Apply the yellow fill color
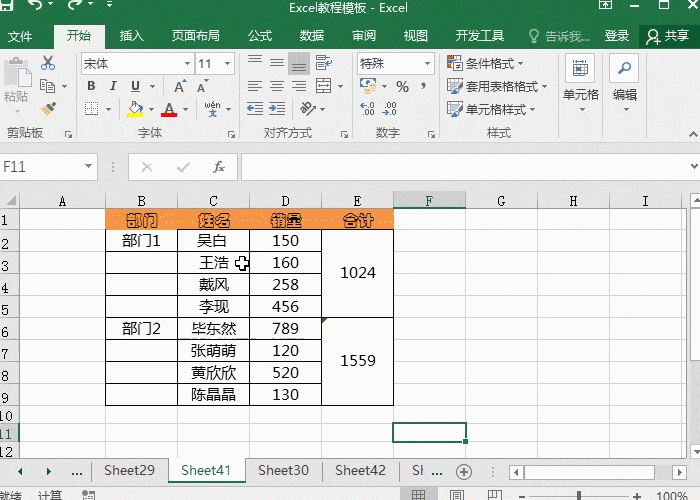Viewport: 700px width, 500px height. coord(135,109)
